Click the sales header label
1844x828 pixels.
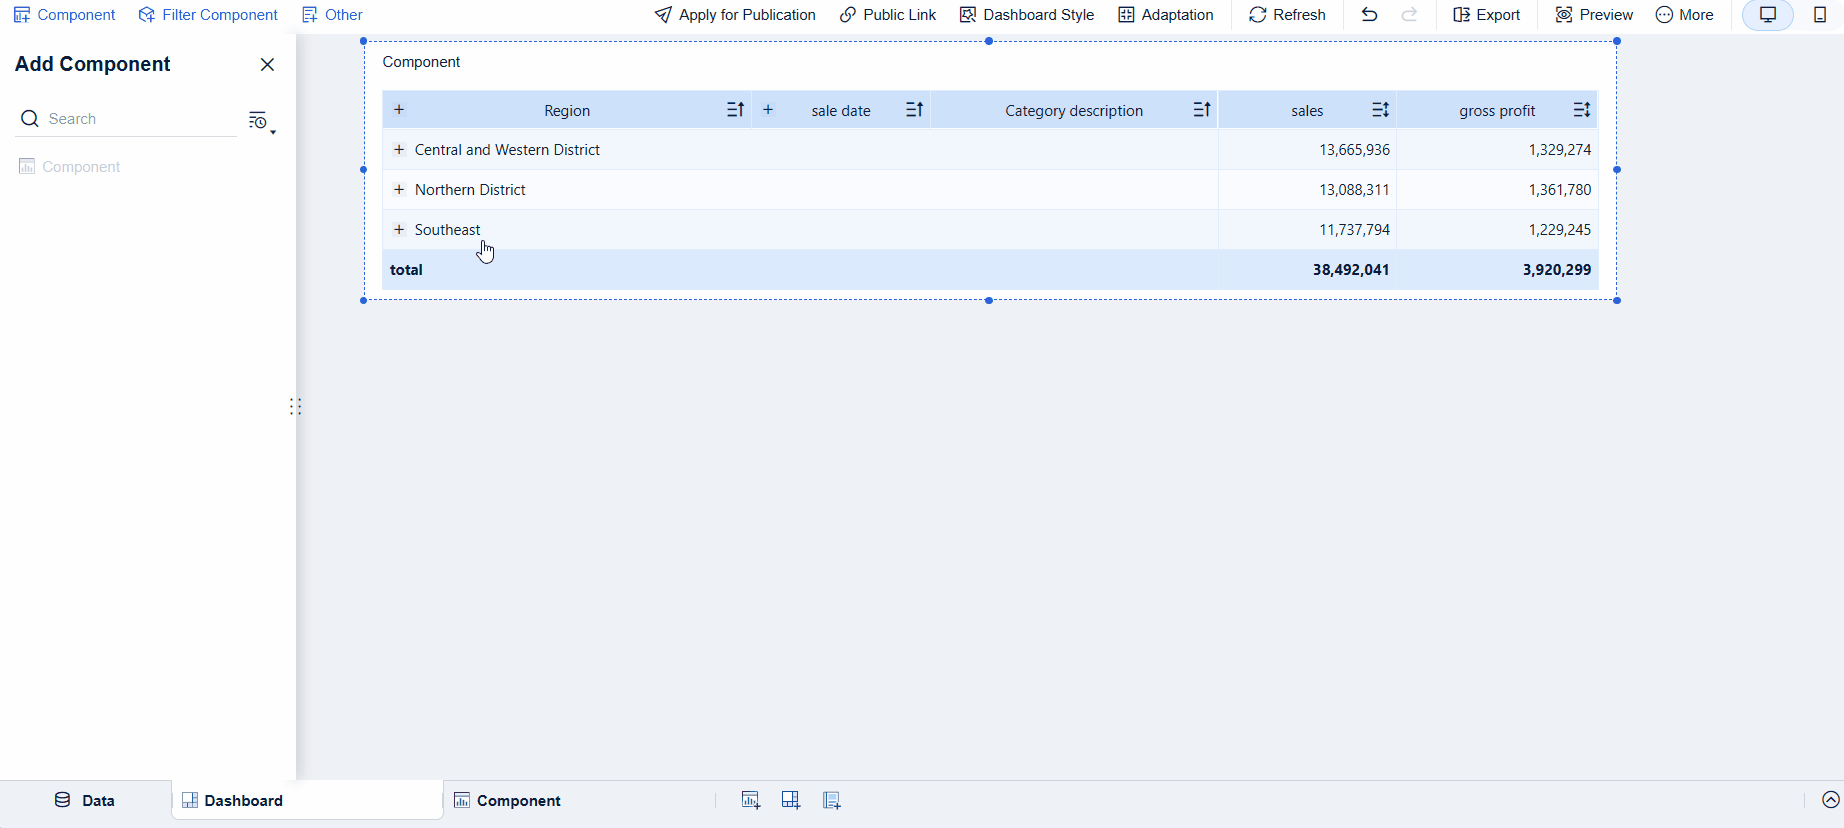1307,111
